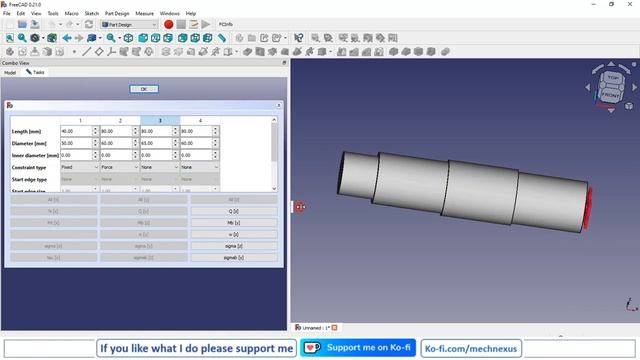The image size is (640, 360).
Task: Open the Part Design menu
Action: pos(117,13)
